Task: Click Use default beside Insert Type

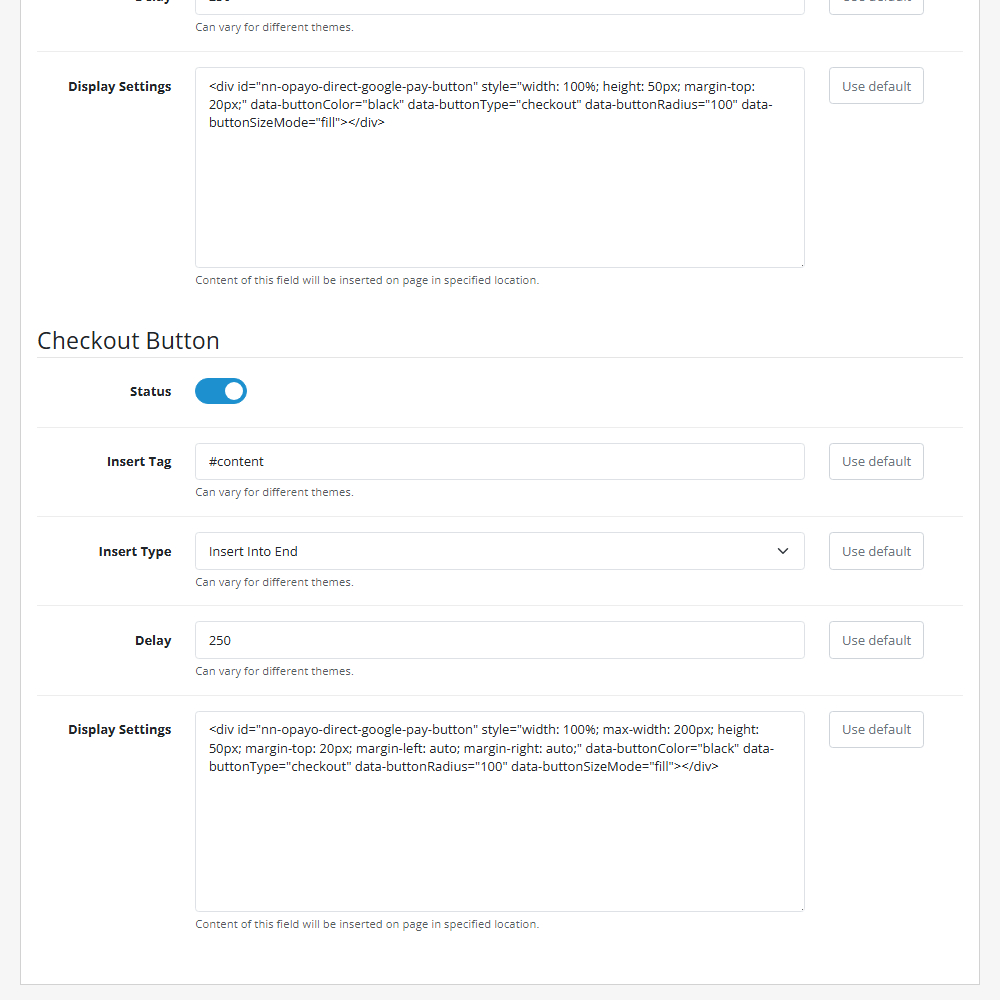Action: (876, 551)
